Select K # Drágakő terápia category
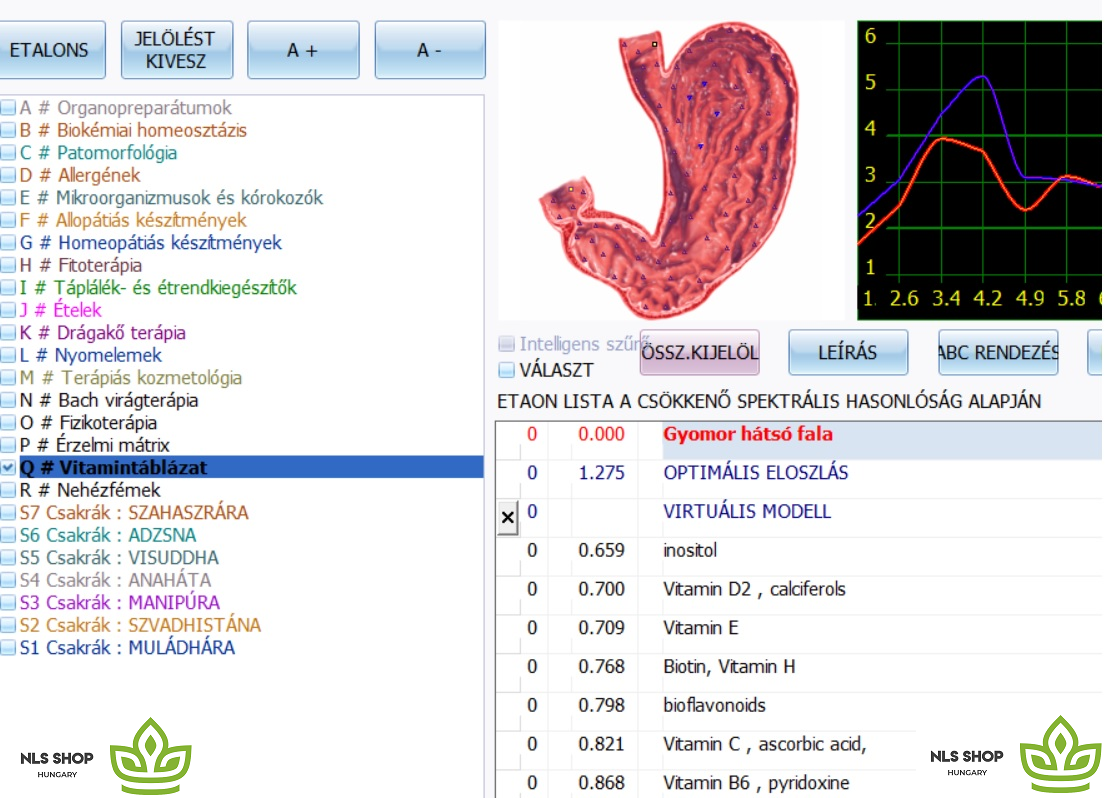1106x798 pixels. (x=102, y=333)
